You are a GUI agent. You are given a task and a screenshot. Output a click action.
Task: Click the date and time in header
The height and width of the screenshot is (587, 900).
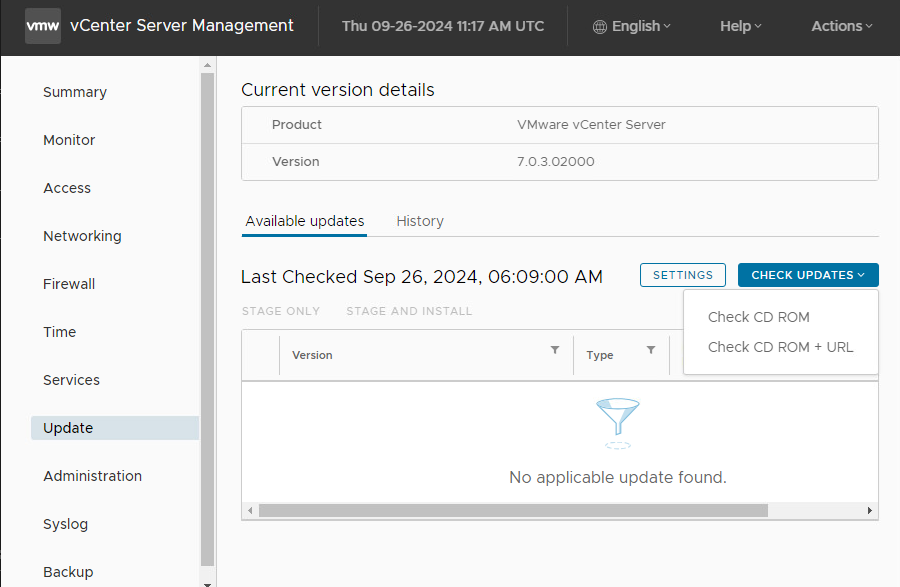pyautogui.click(x=443, y=26)
